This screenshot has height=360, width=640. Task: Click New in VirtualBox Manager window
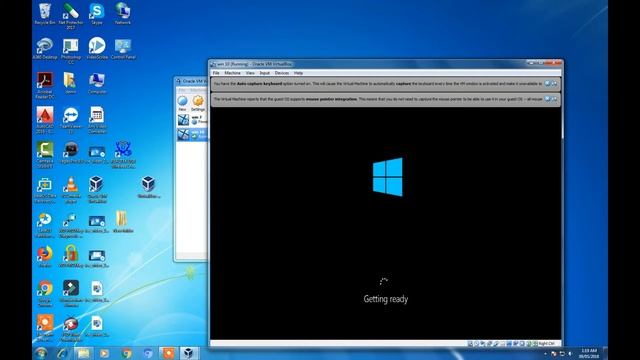click(182, 103)
